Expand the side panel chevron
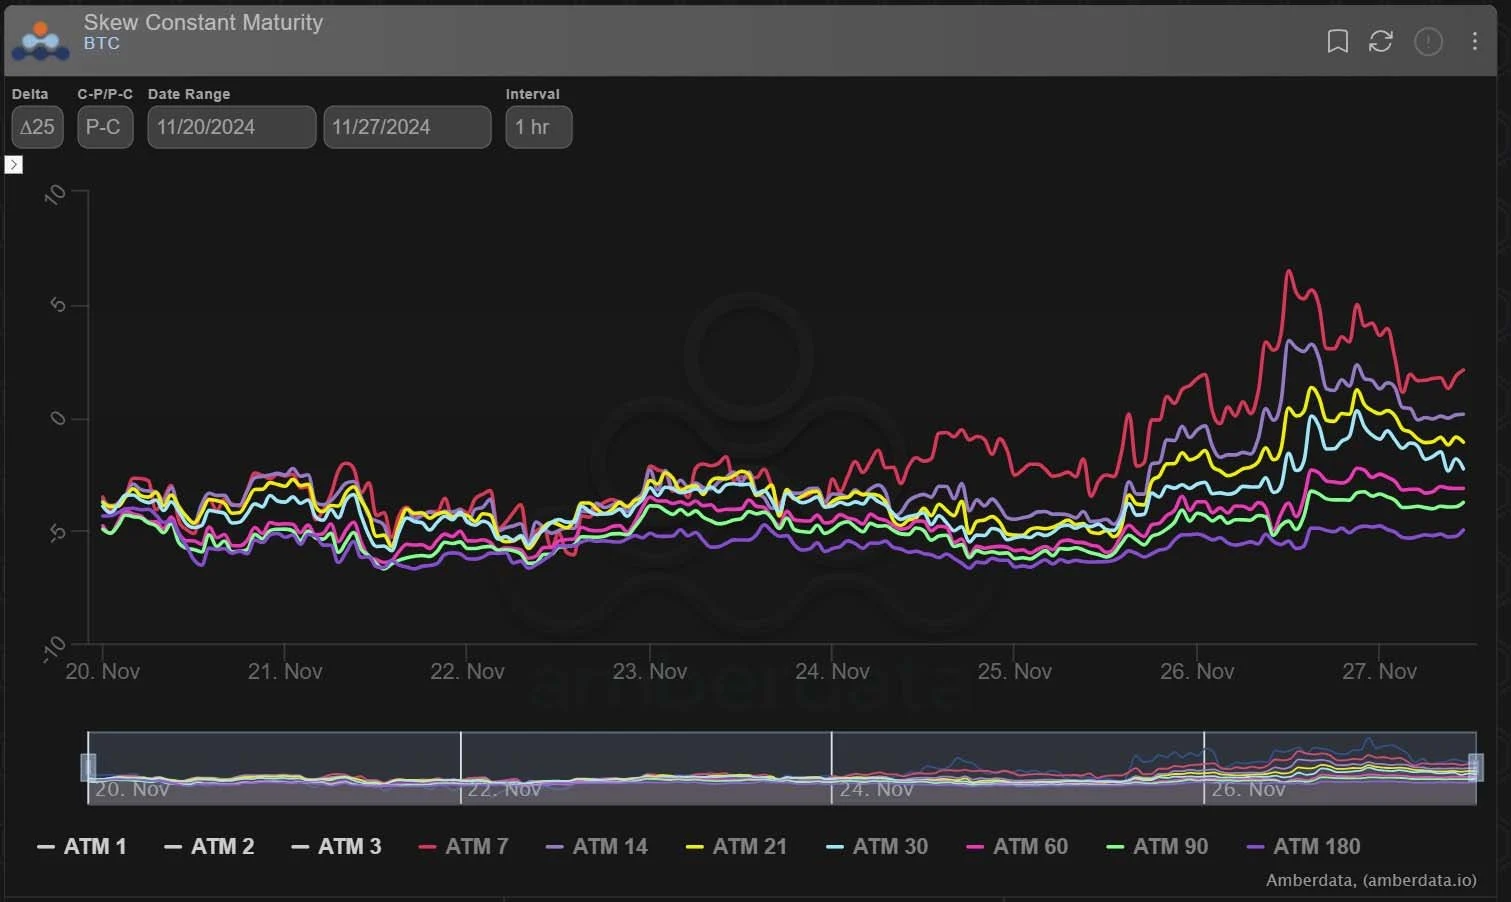This screenshot has height=902, width=1511. point(14,164)
